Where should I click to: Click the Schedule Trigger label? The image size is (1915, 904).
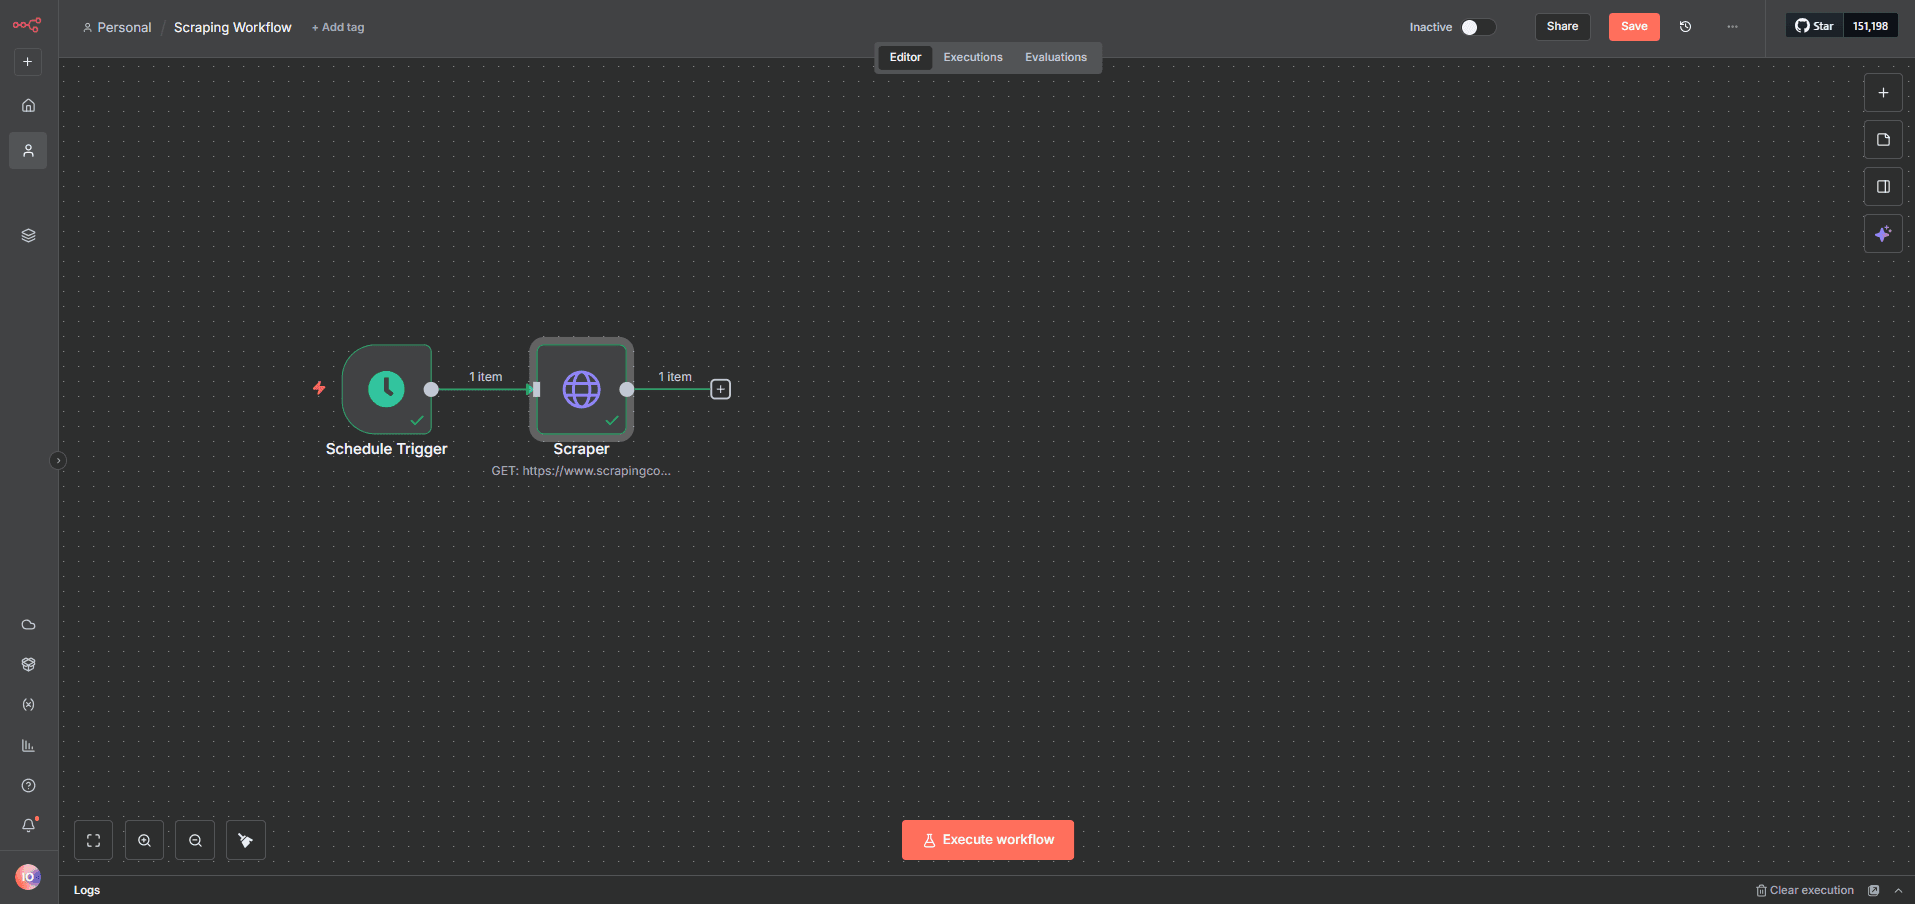pos(386,449)
